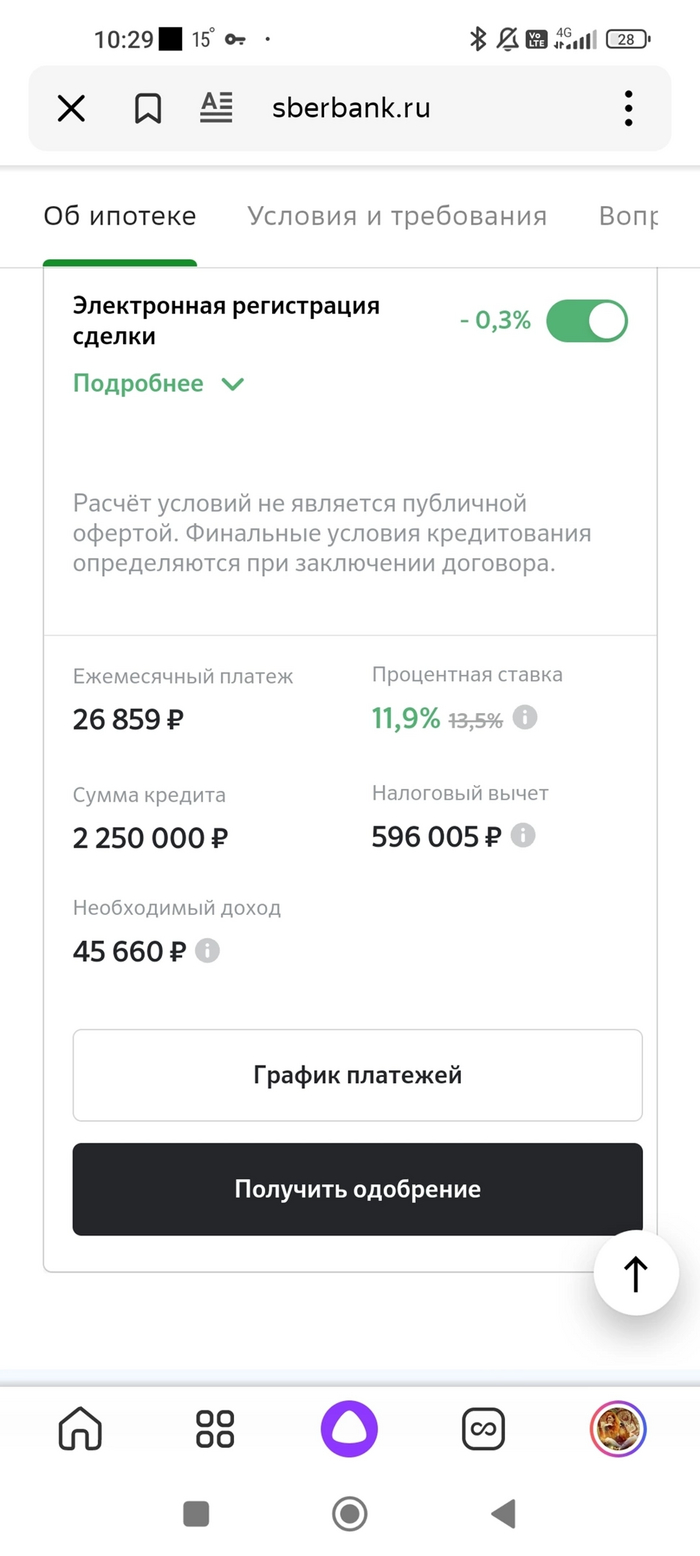Tap the sberbank.ru address field
The width and height of the screenshot is (700, 1556).
point(351,108)
